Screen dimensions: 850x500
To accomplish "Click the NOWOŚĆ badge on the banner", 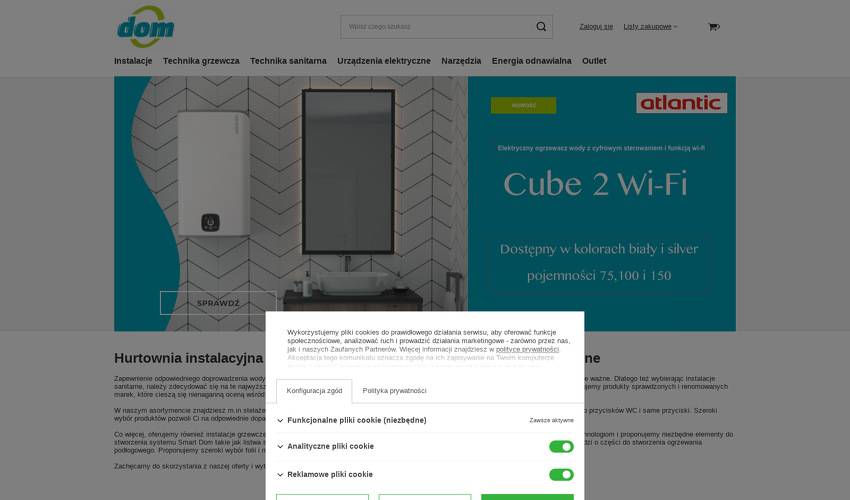I will click(523, 105).
